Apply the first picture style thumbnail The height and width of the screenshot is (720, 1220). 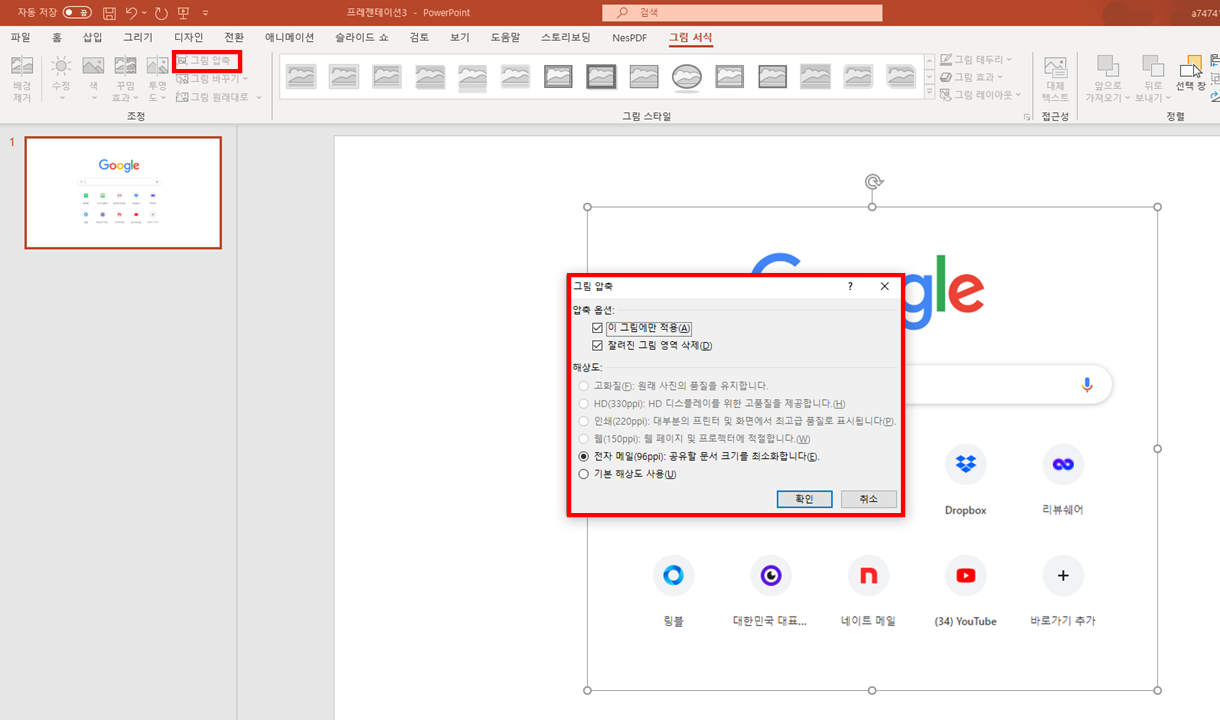301,76
